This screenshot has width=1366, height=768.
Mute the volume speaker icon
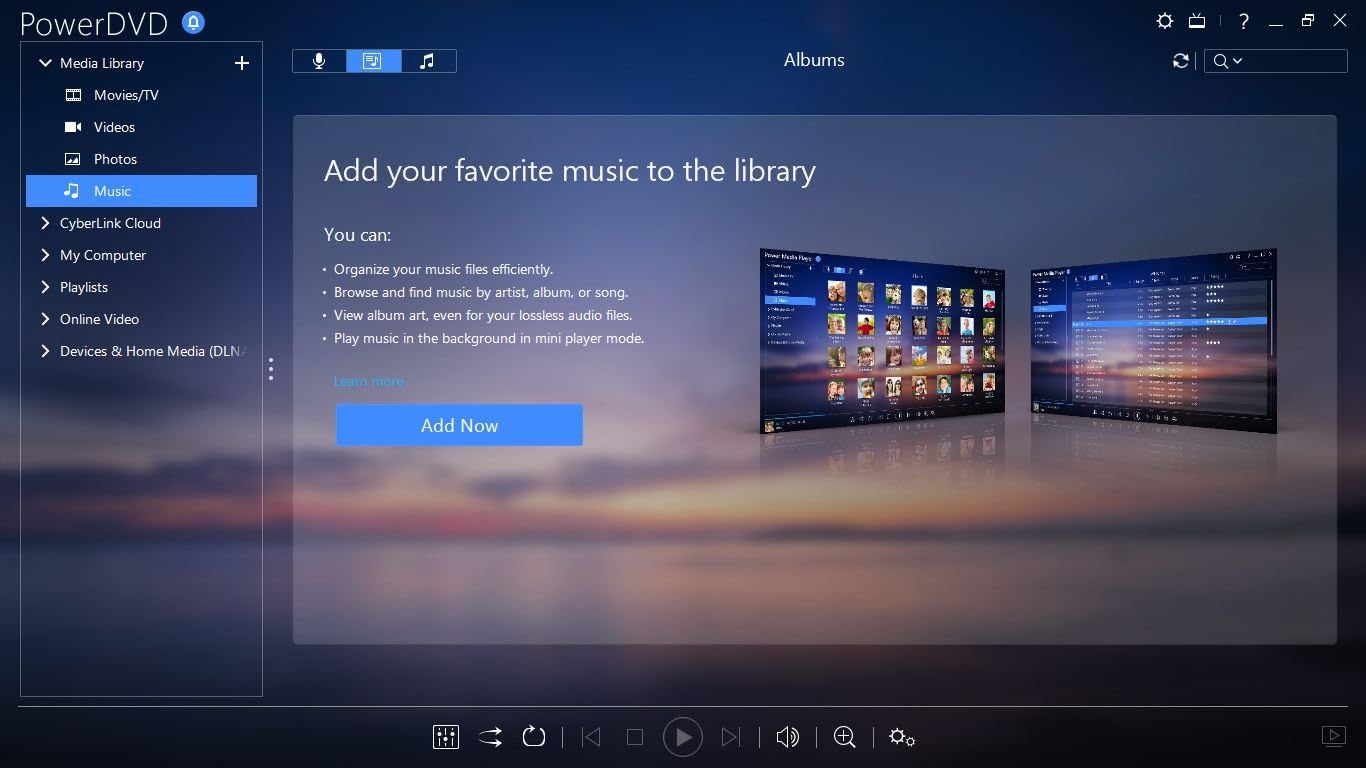(787, 737)
